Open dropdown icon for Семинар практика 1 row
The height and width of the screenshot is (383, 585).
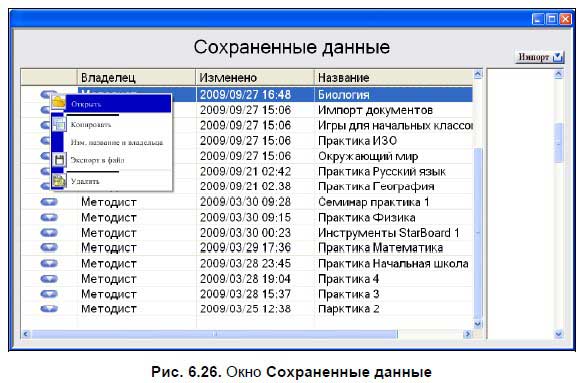pos(49,202)
